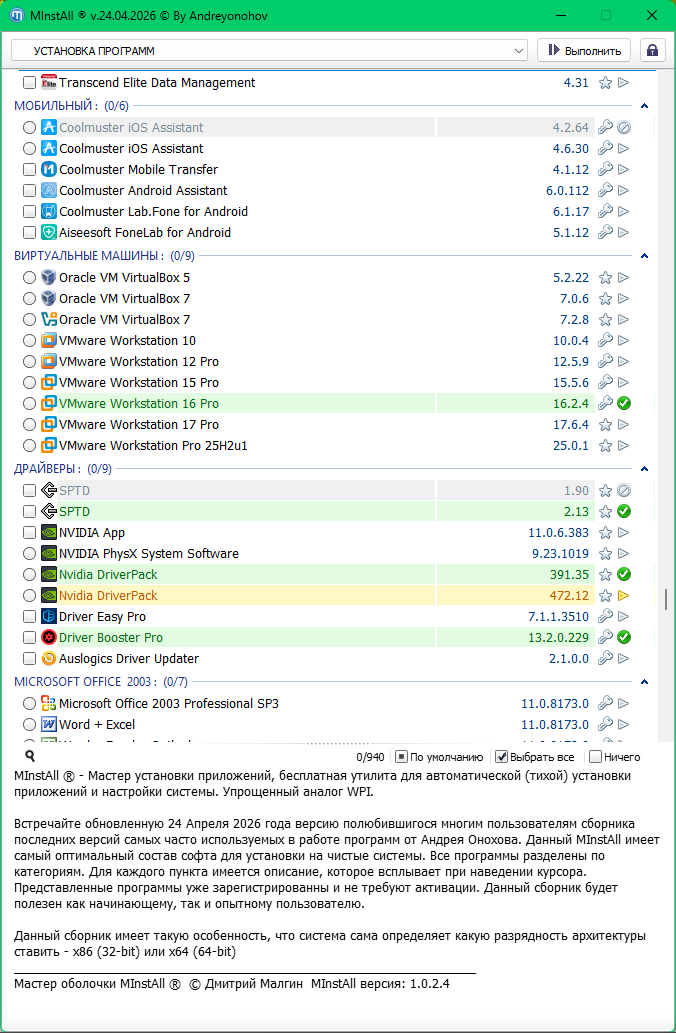The height and width of the screenshot is (1033, 676).
Task: Click the yellow play arrow for Nvidia DriverPack 472.12
Action: 623,596
